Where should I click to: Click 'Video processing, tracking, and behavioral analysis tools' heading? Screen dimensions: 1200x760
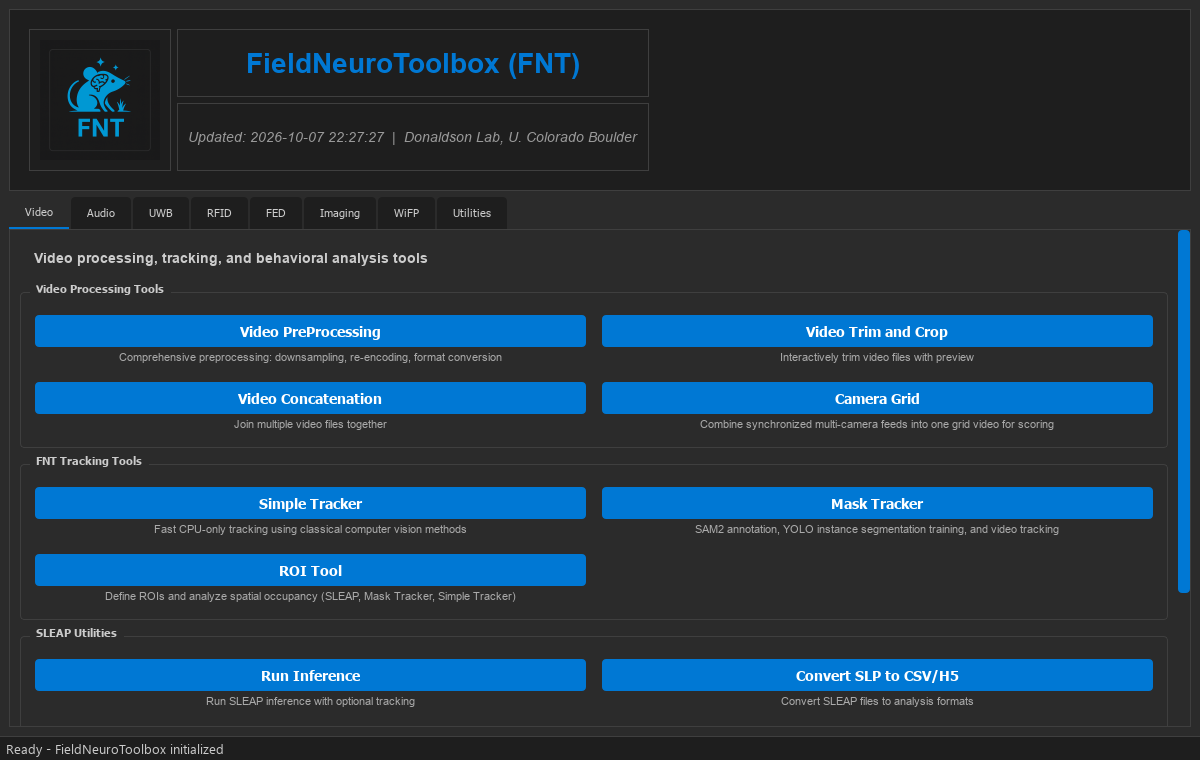click(x=231, y=258)
